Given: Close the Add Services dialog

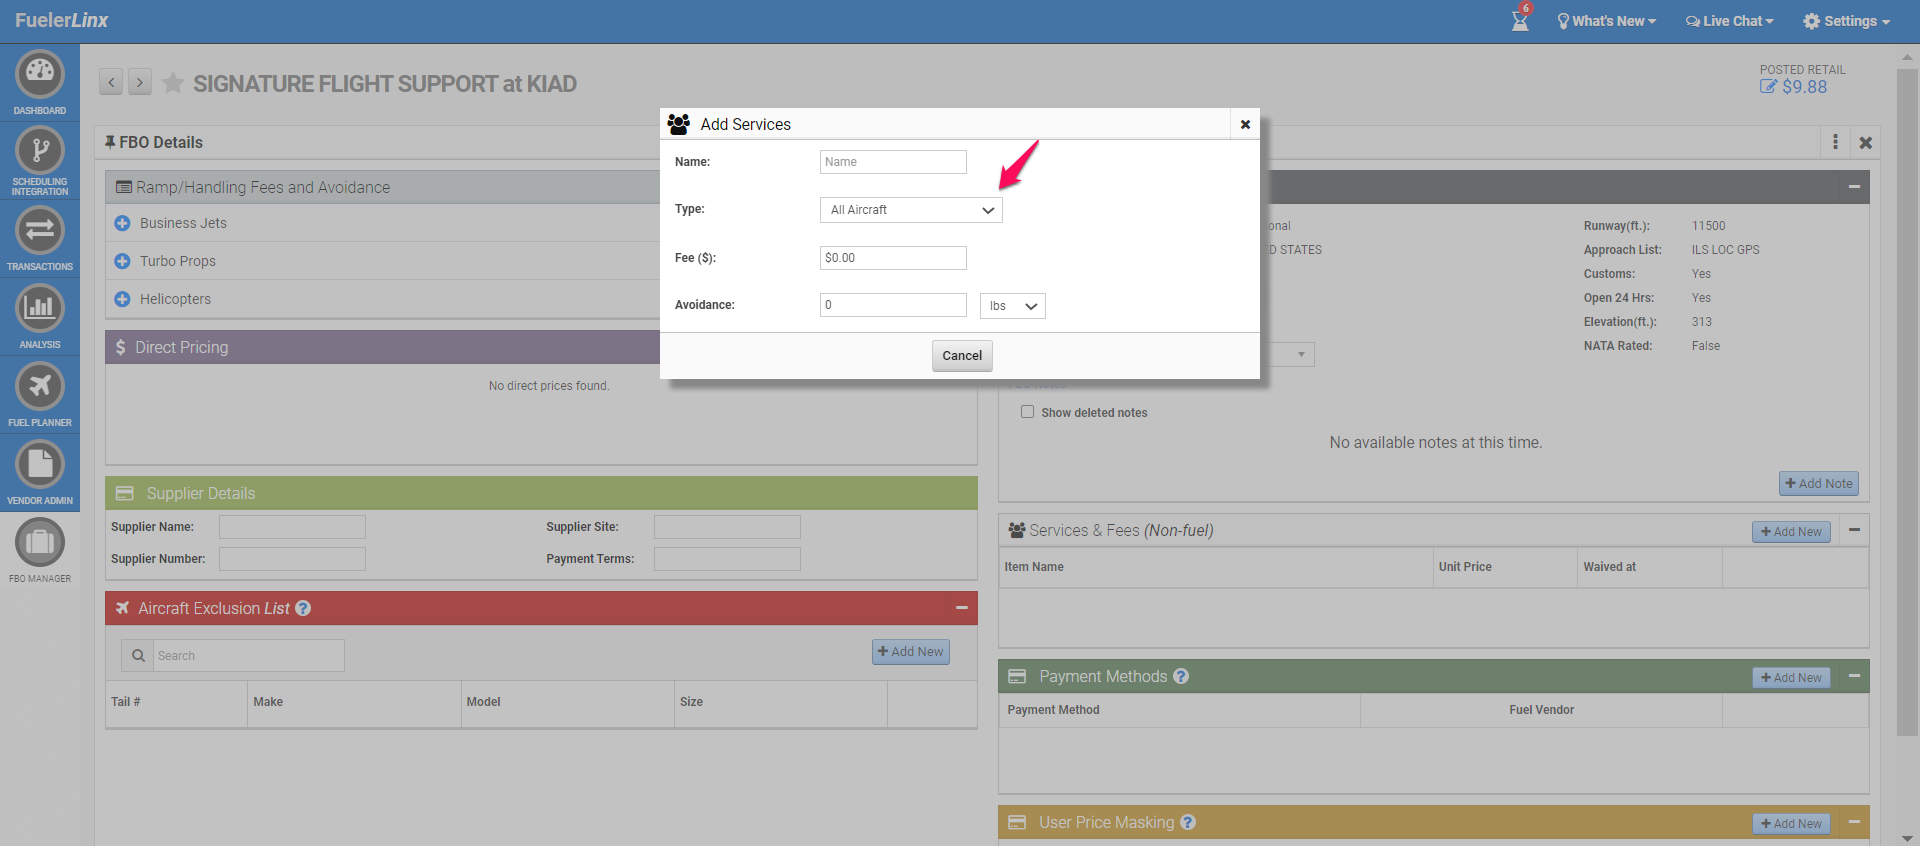Looking at the screenshot, I should (x=1245, y=124).
